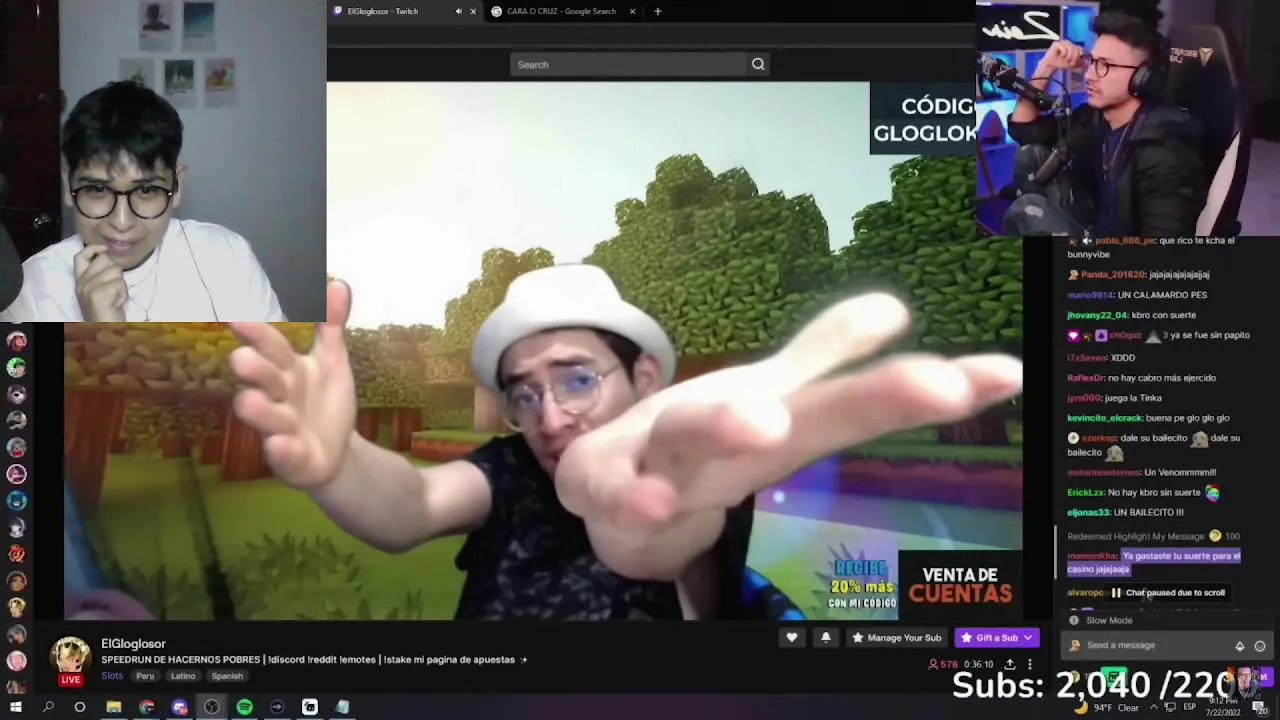1280x720 pixels.
Task: Click the heart follow icon under the stream
Action: tap(791, 637)
